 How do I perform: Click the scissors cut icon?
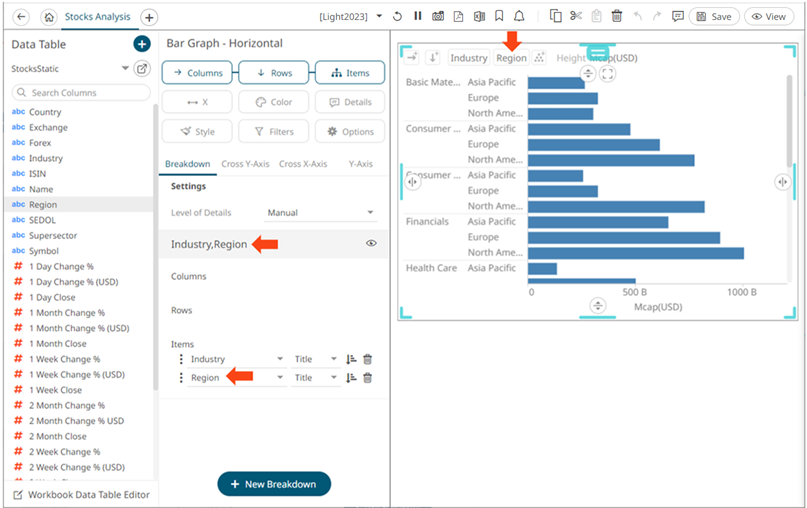click(576, 17)
